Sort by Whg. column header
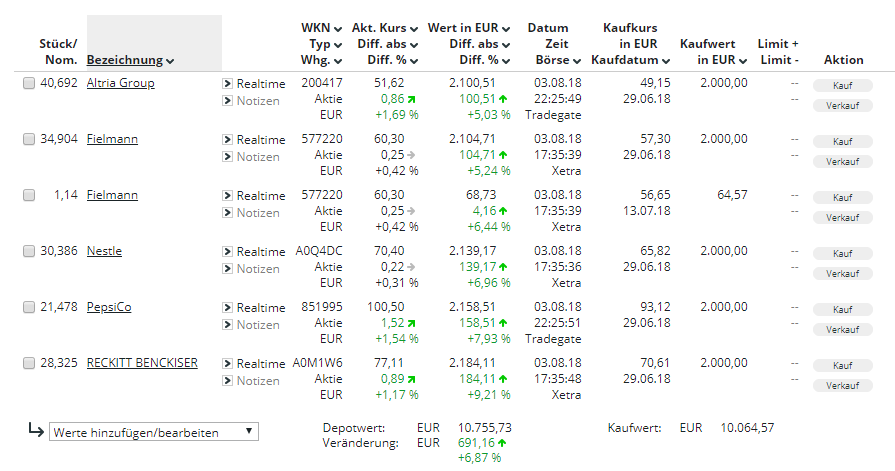Viewport: 895px width, 471px height. point(321,60)
